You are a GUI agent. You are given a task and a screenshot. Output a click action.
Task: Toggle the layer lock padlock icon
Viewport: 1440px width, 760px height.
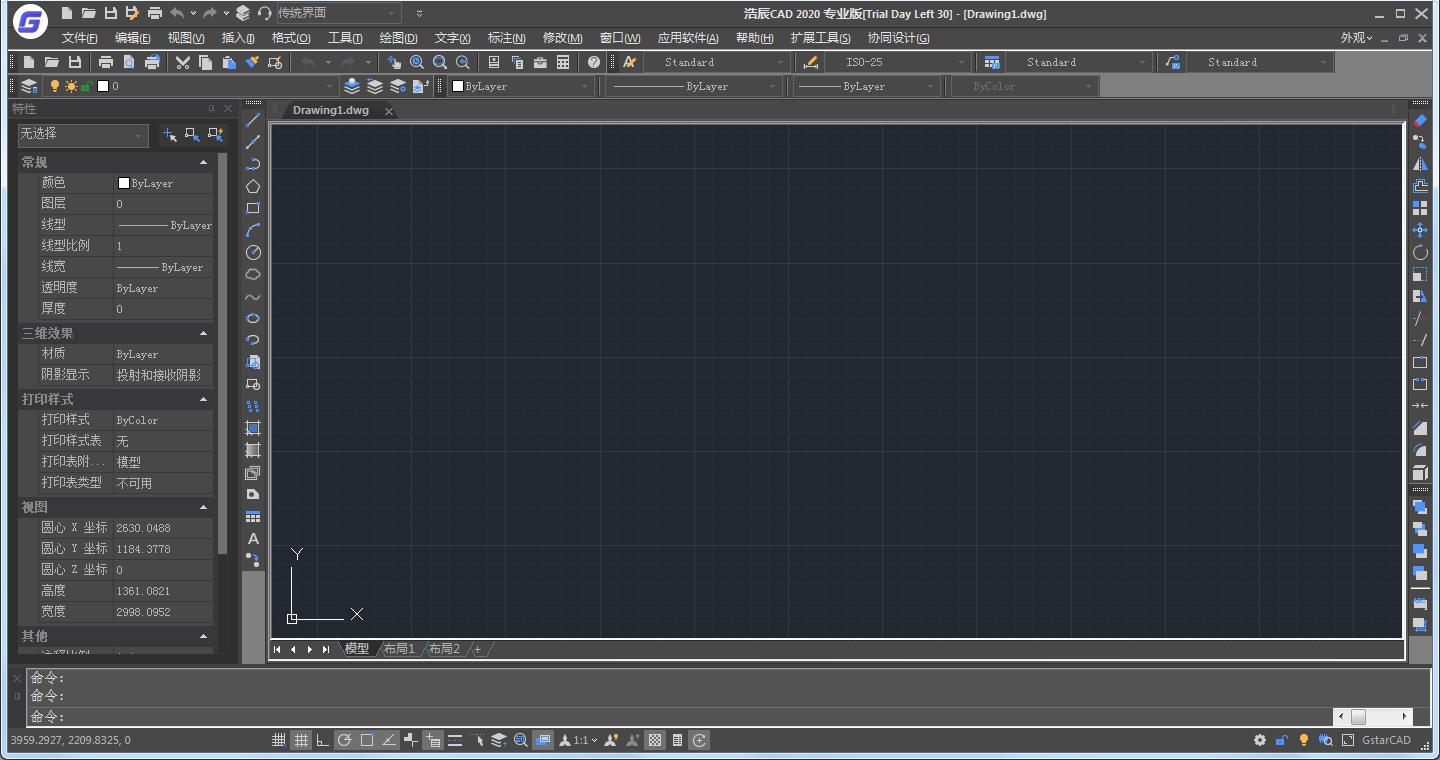[88, 86]
